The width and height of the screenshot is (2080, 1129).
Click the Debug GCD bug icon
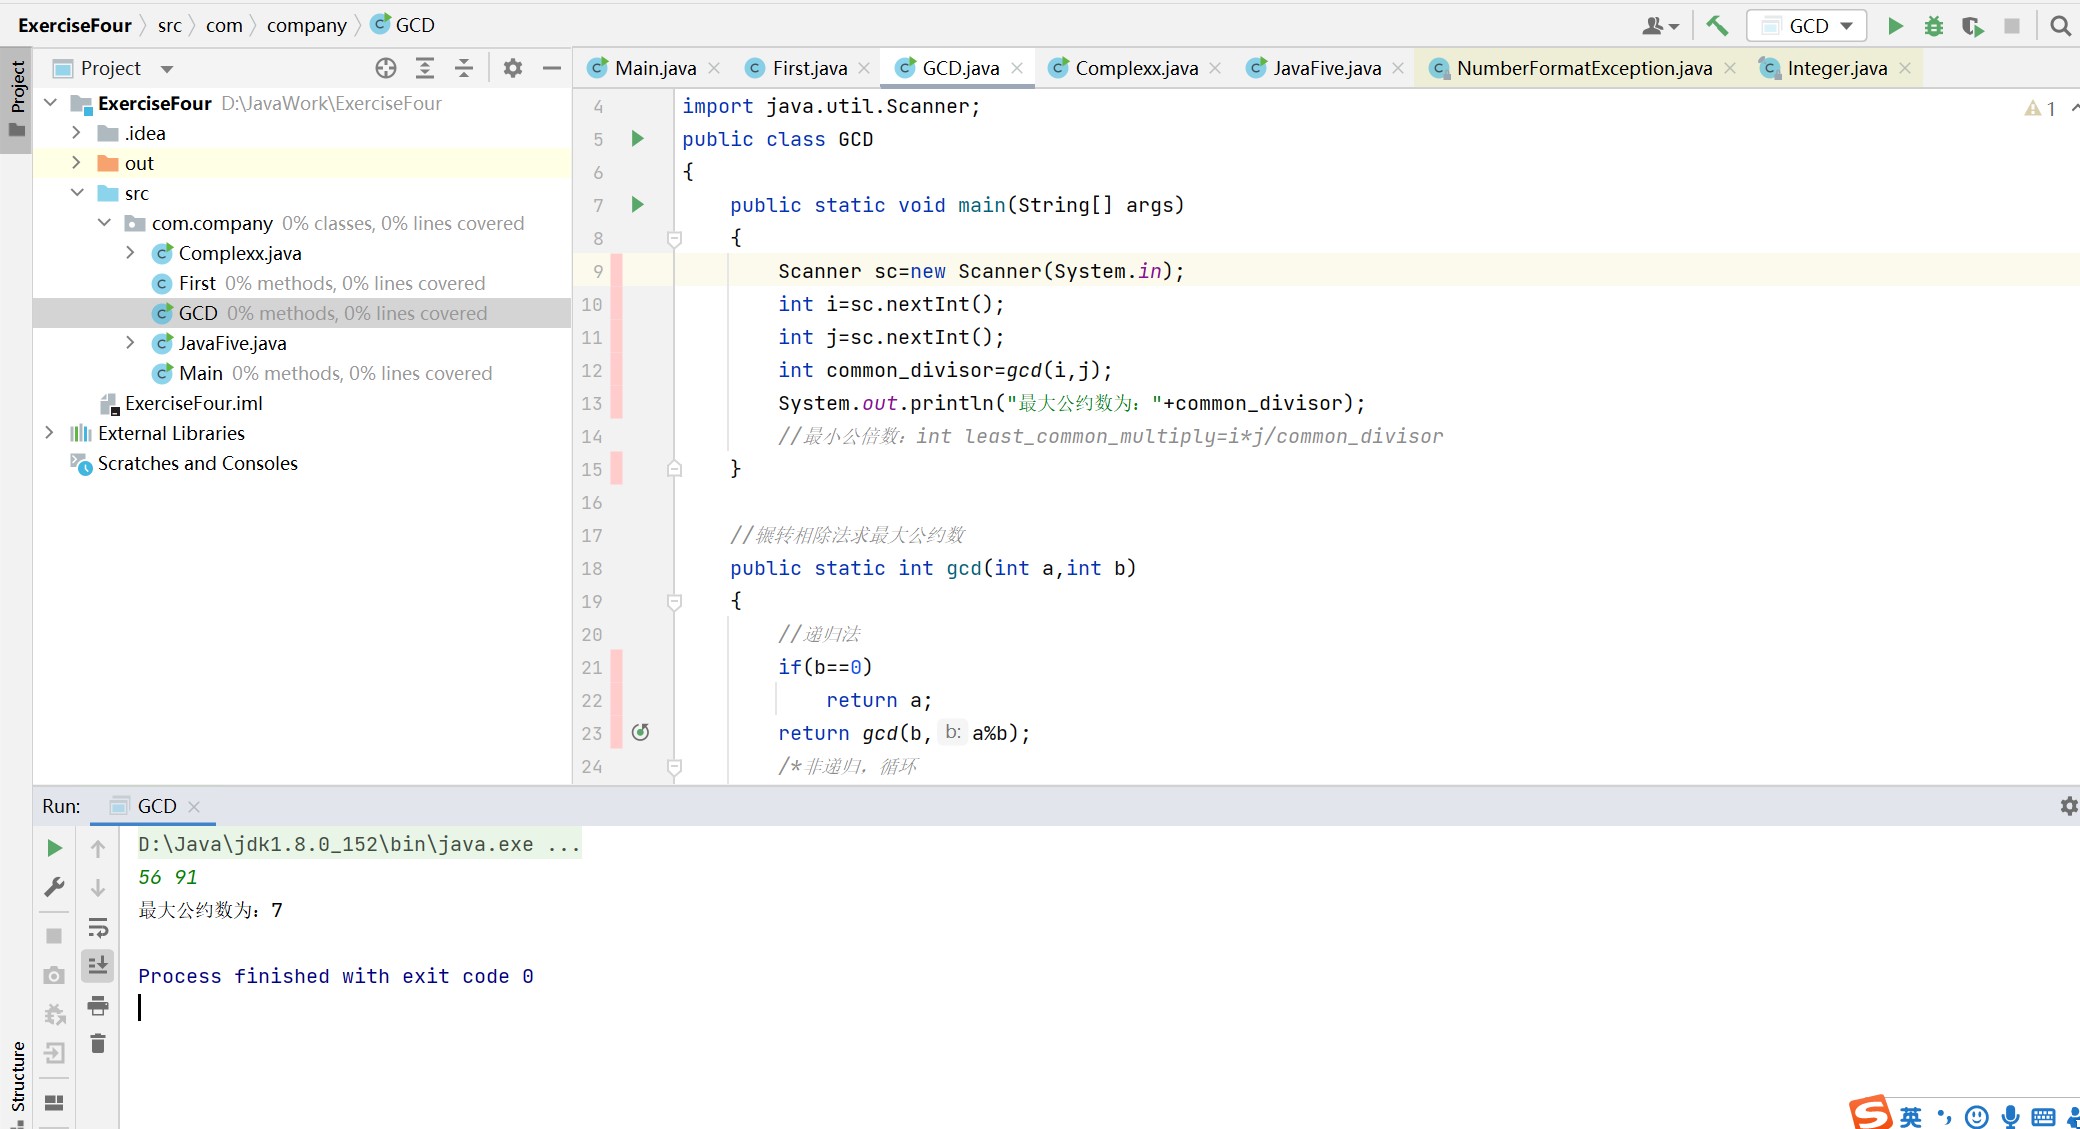(1934, 26)
